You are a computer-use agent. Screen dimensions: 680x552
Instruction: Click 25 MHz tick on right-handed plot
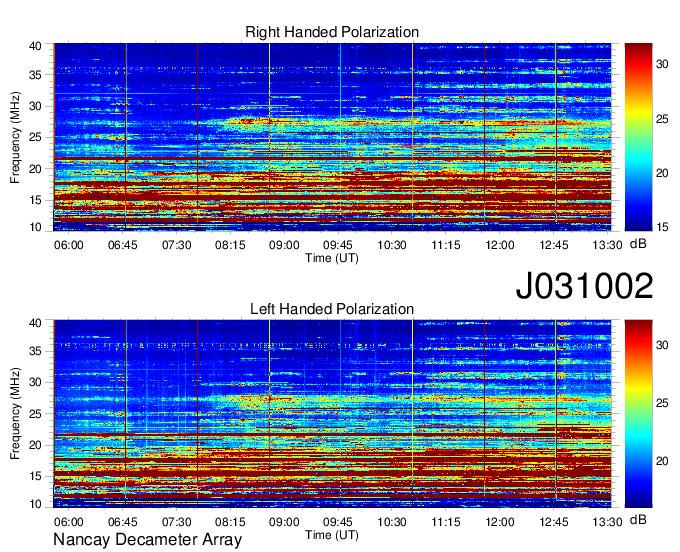pyautogui.click(x=36, y=137)
